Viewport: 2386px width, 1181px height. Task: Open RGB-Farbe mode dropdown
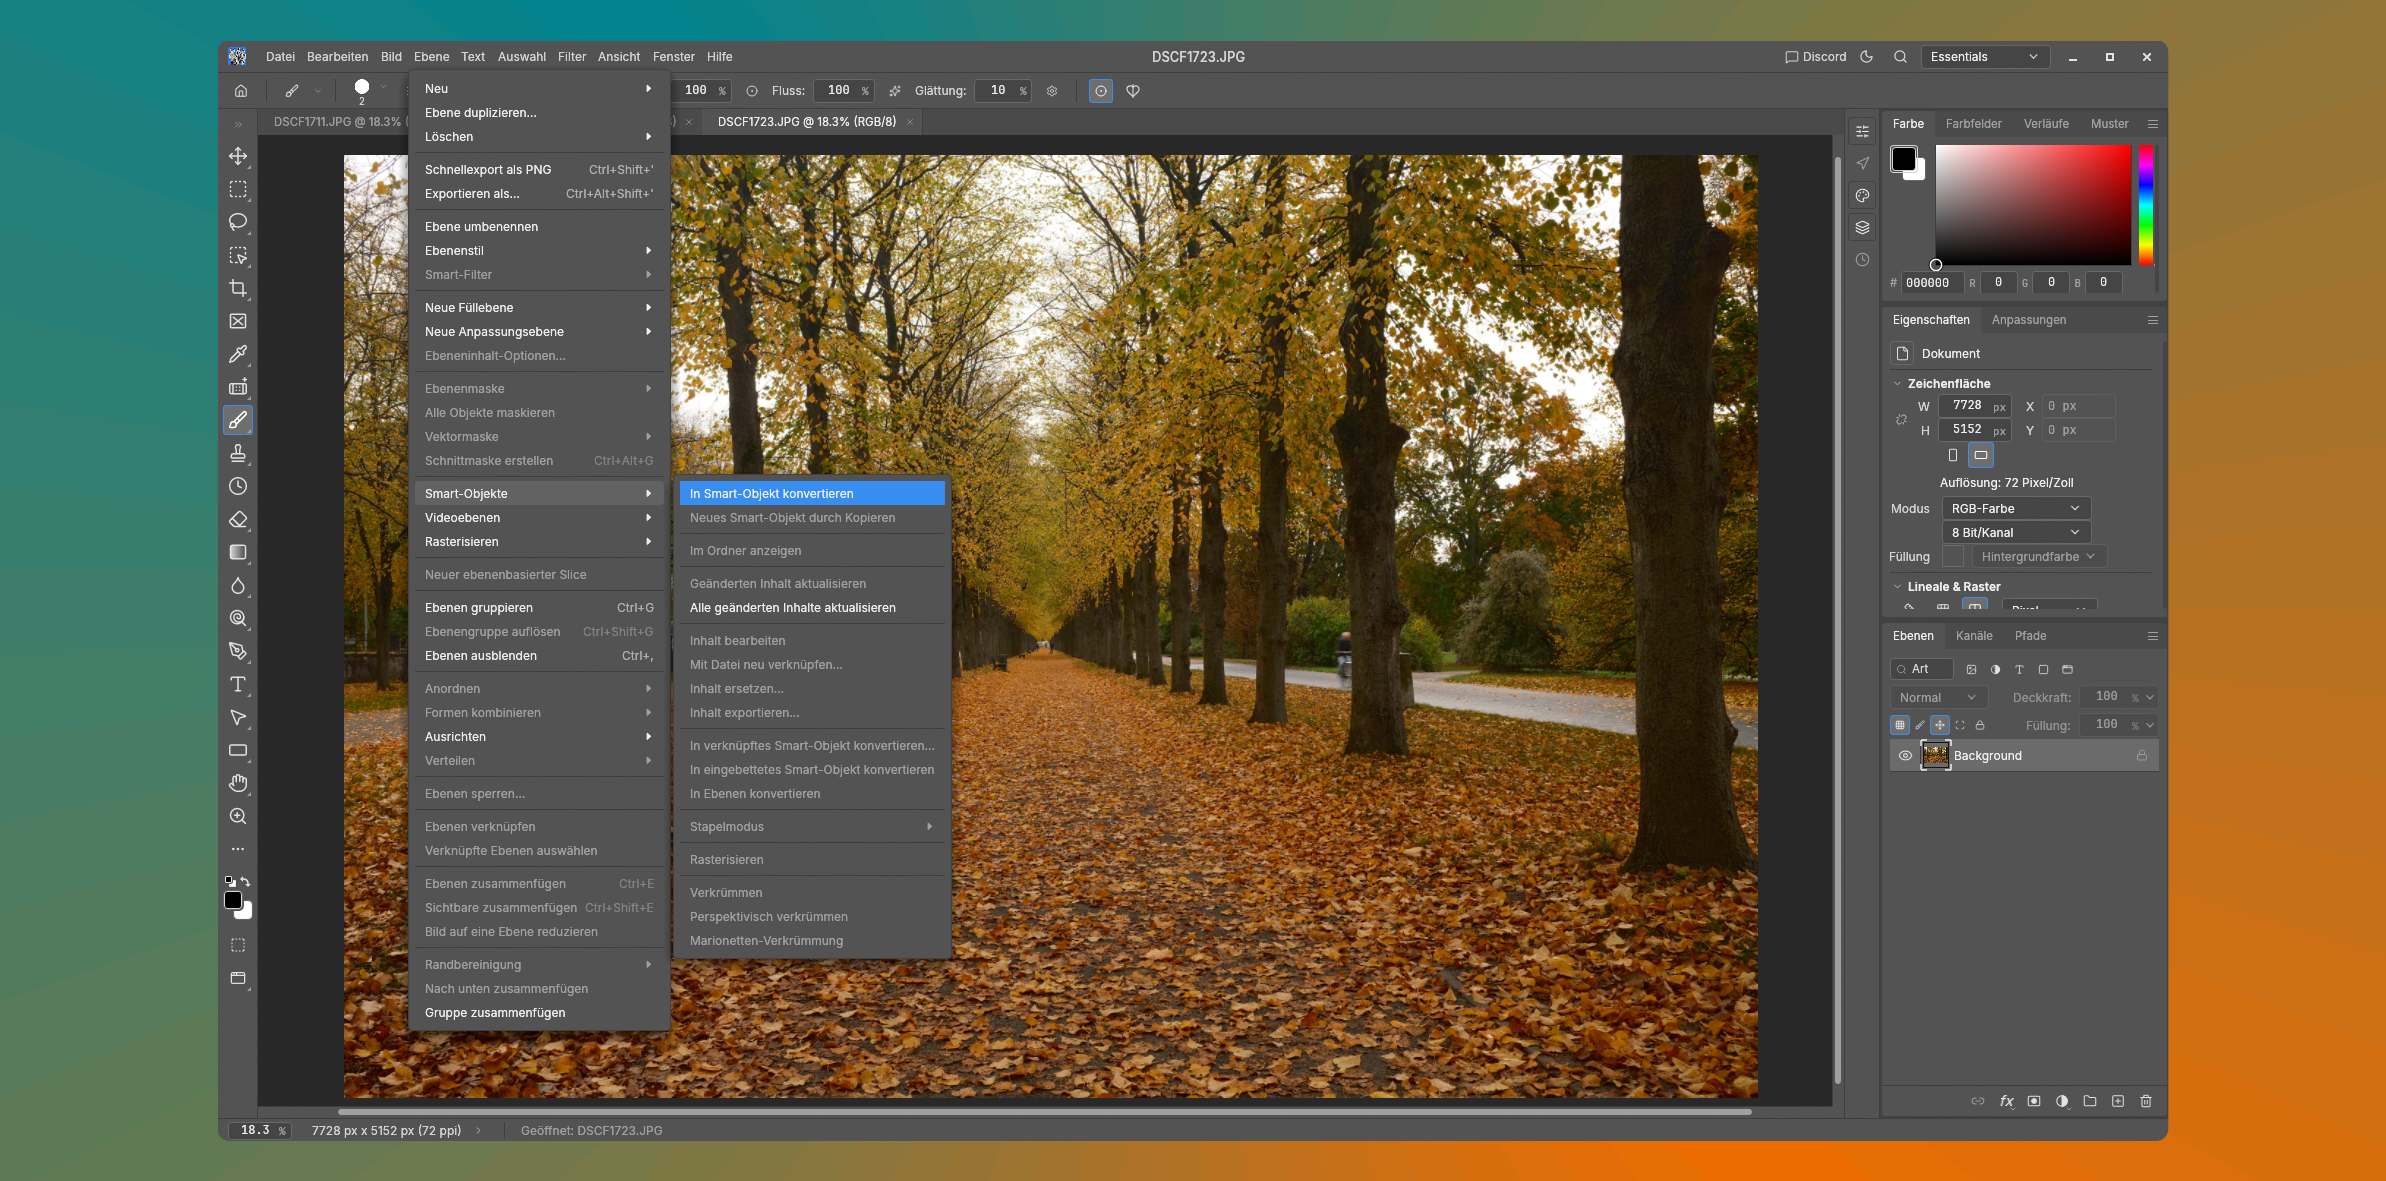(2016, 509)
